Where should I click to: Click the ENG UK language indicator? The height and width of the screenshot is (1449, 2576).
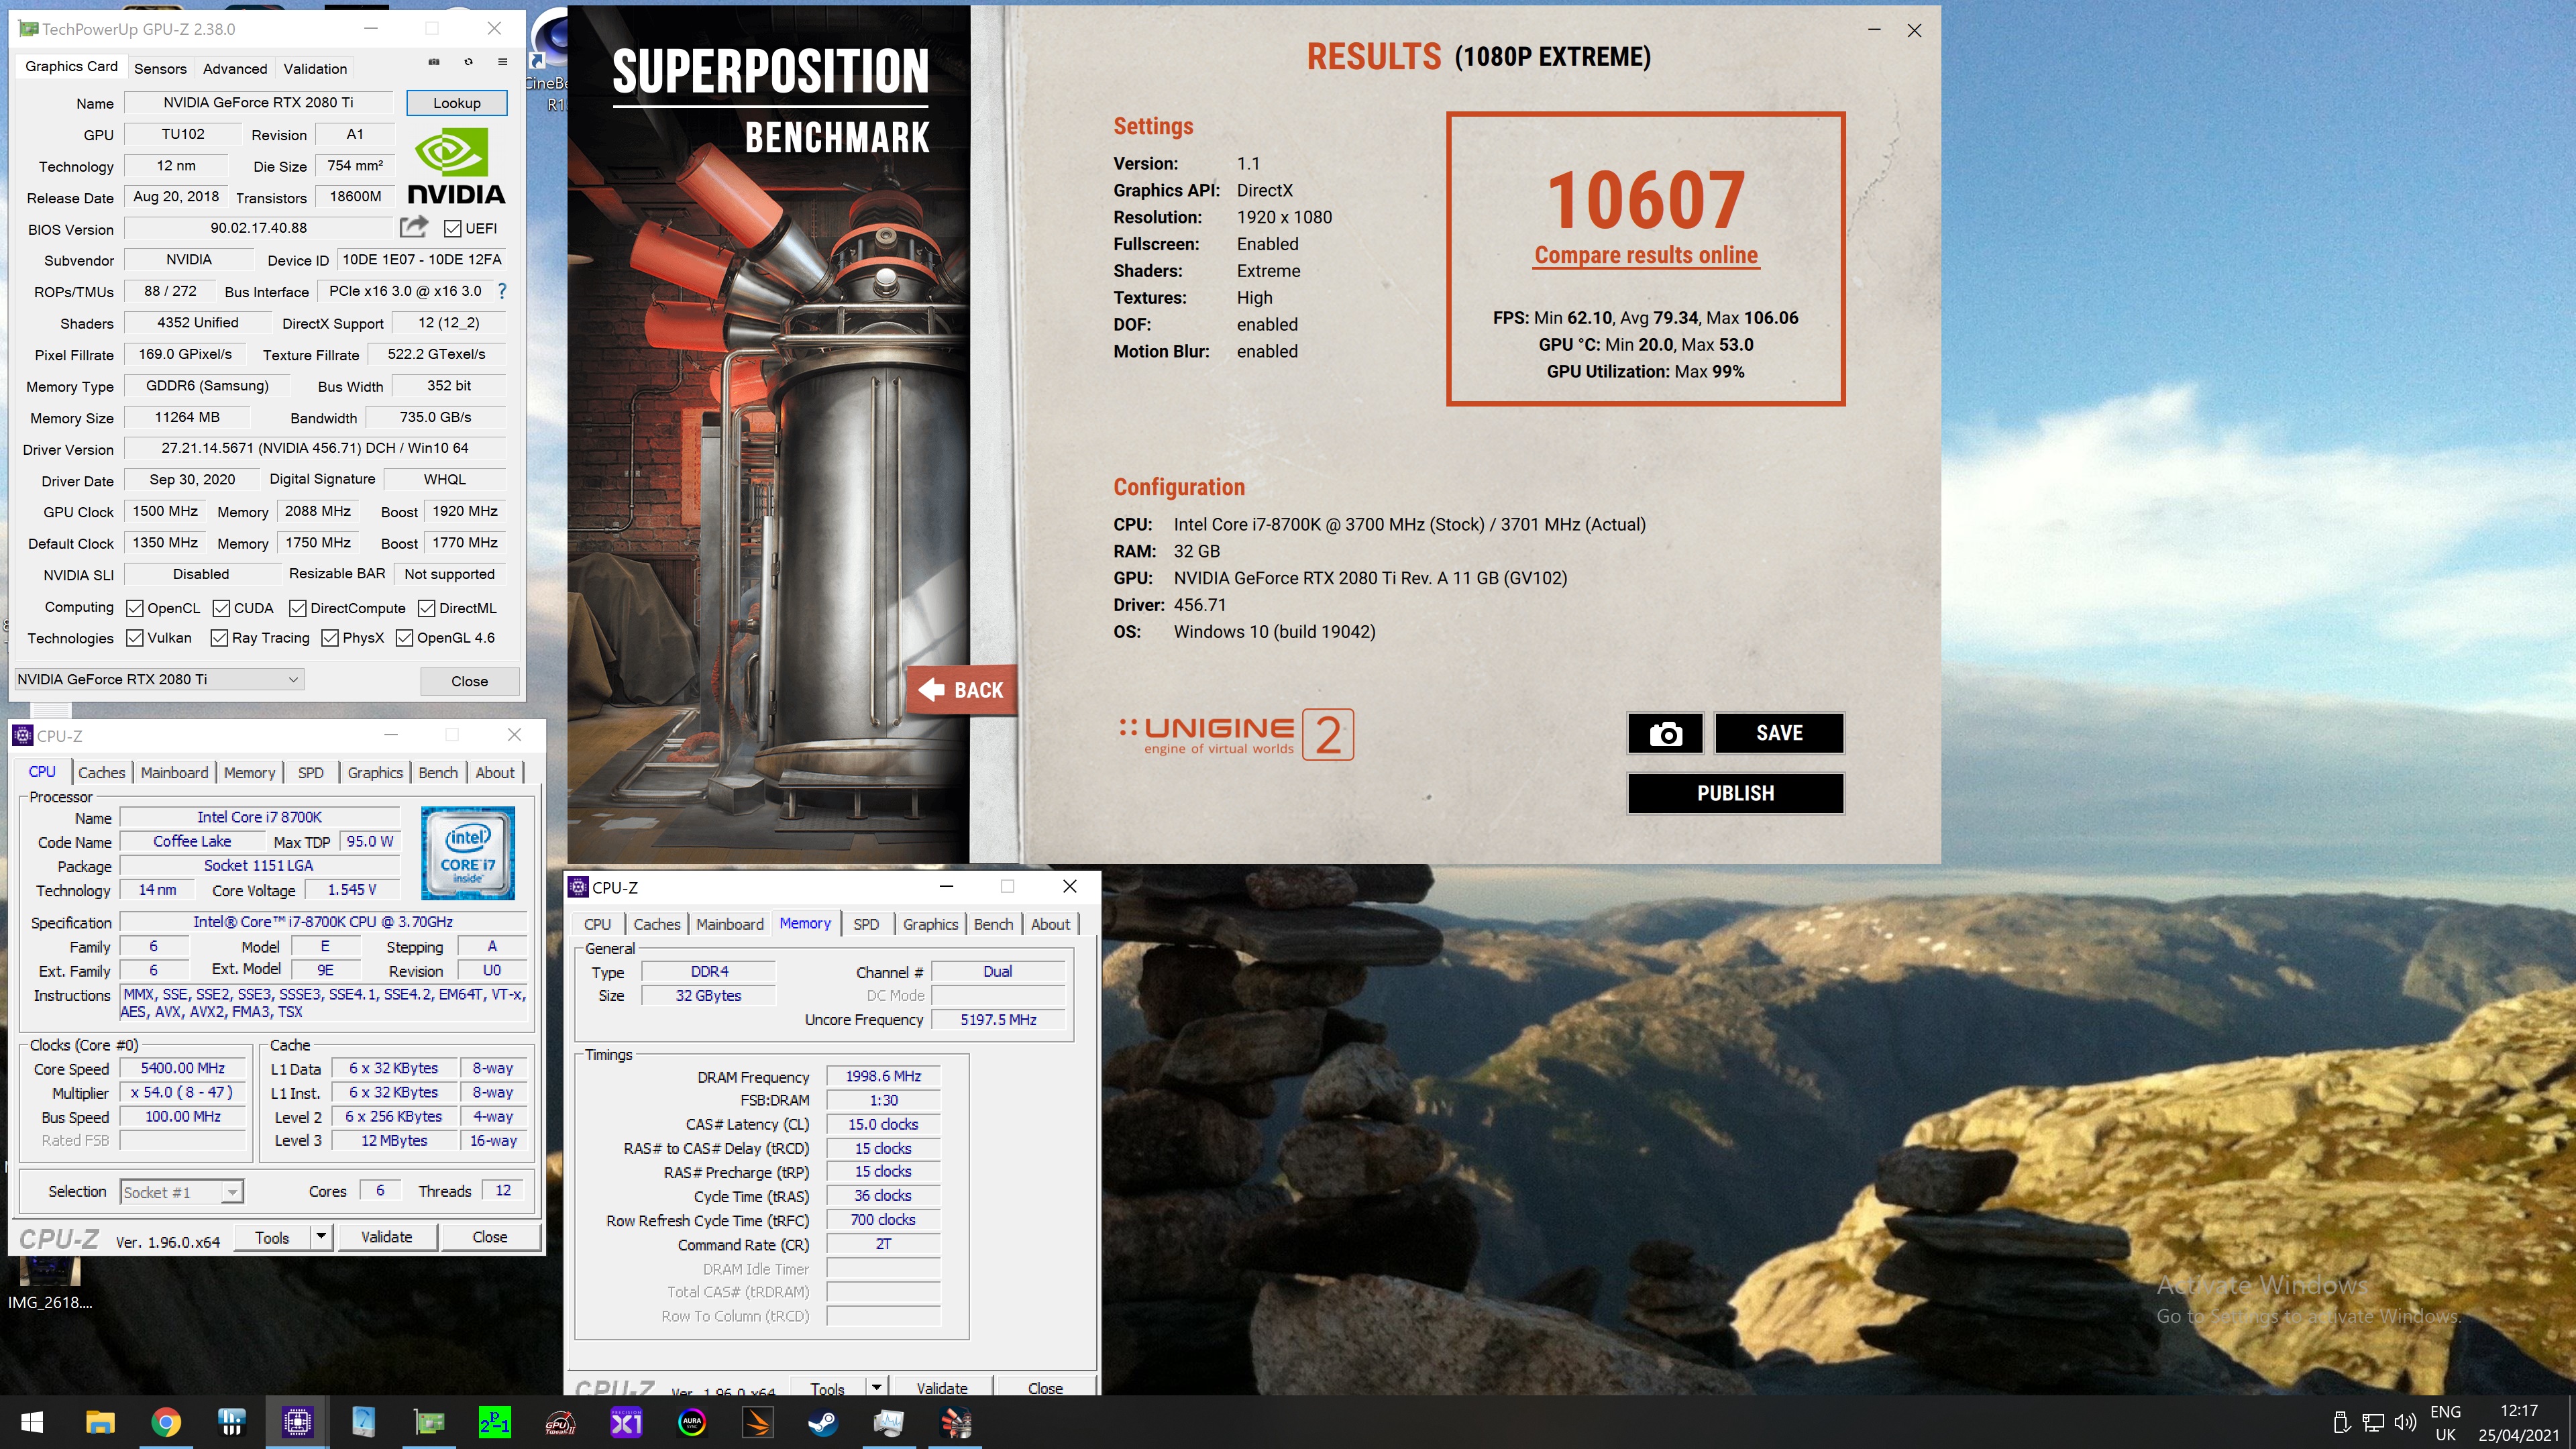[x=2445, y=1422]
